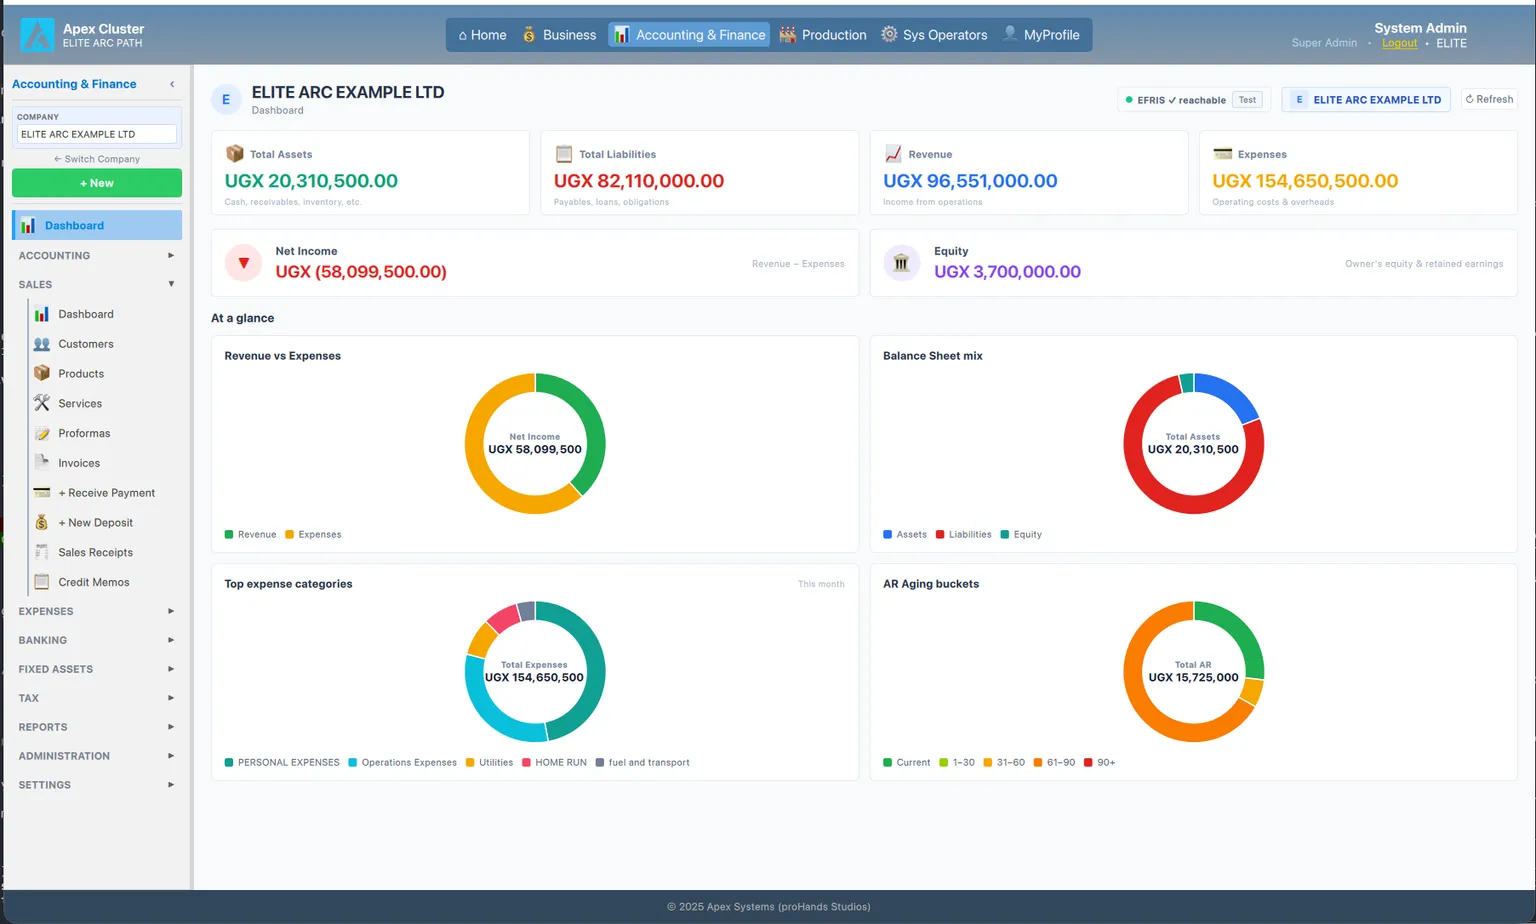Click the Business money bag icon

click(529, 35)
